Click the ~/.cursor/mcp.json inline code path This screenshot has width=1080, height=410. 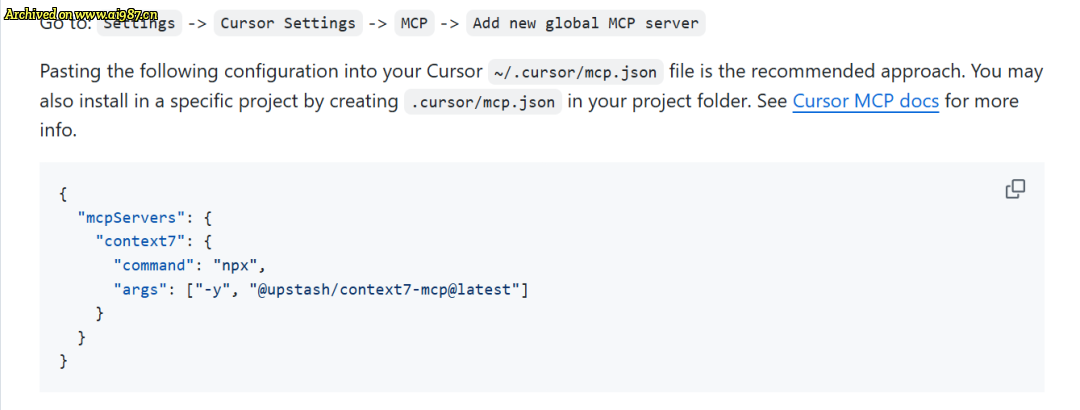click(x=576, y=72)
